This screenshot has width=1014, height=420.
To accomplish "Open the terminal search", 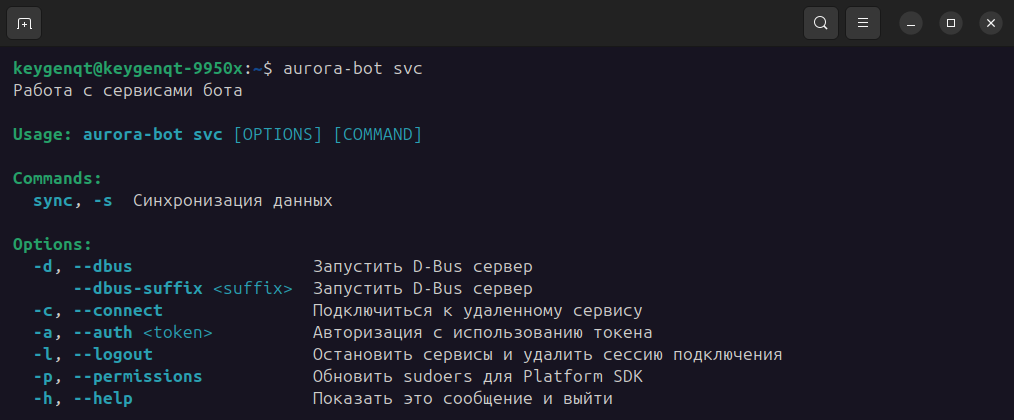I will click(x=821, y=23).
